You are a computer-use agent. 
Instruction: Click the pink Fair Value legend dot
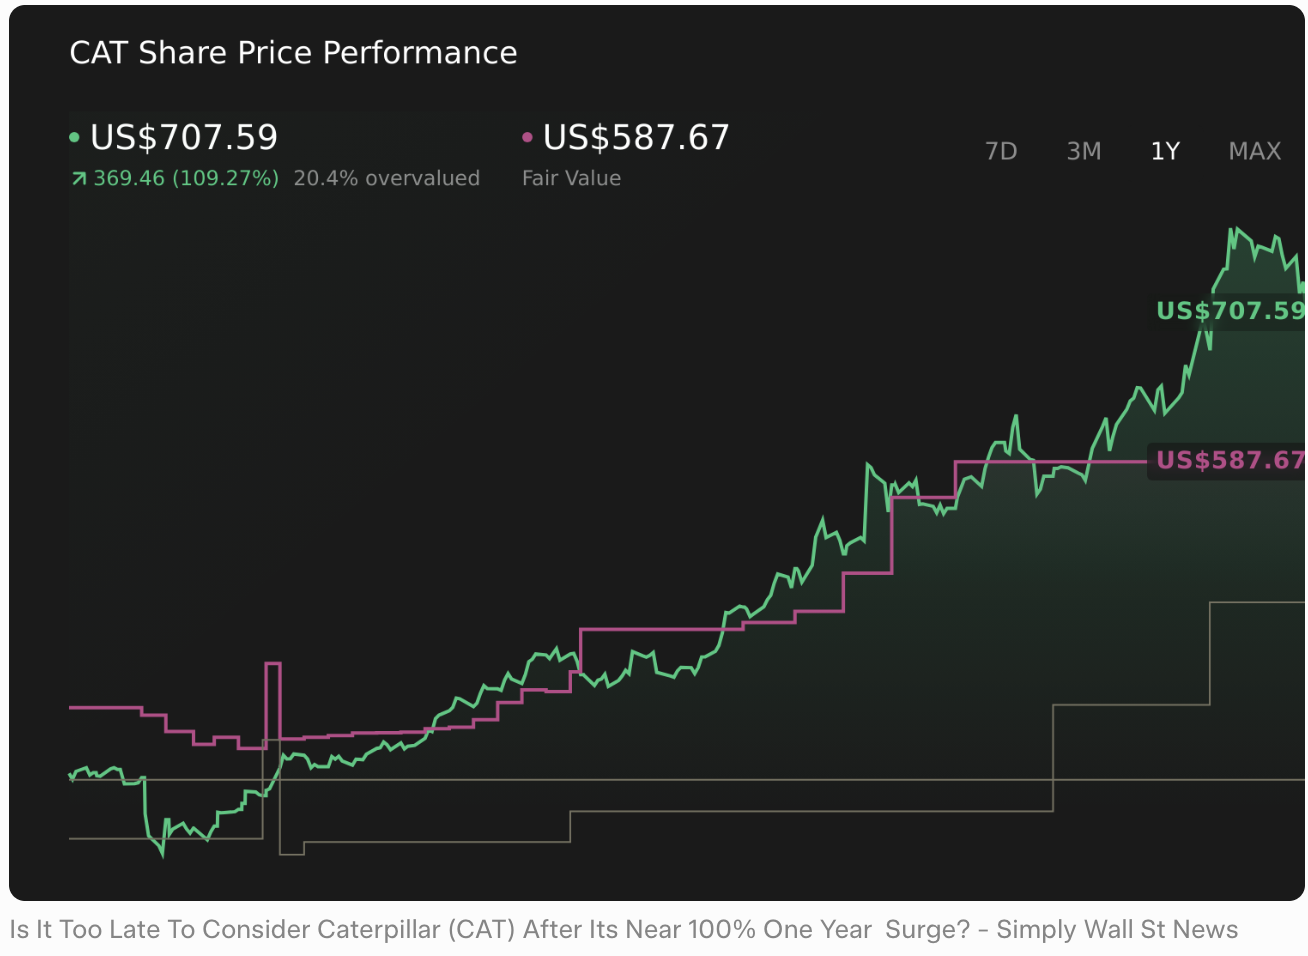527,138
